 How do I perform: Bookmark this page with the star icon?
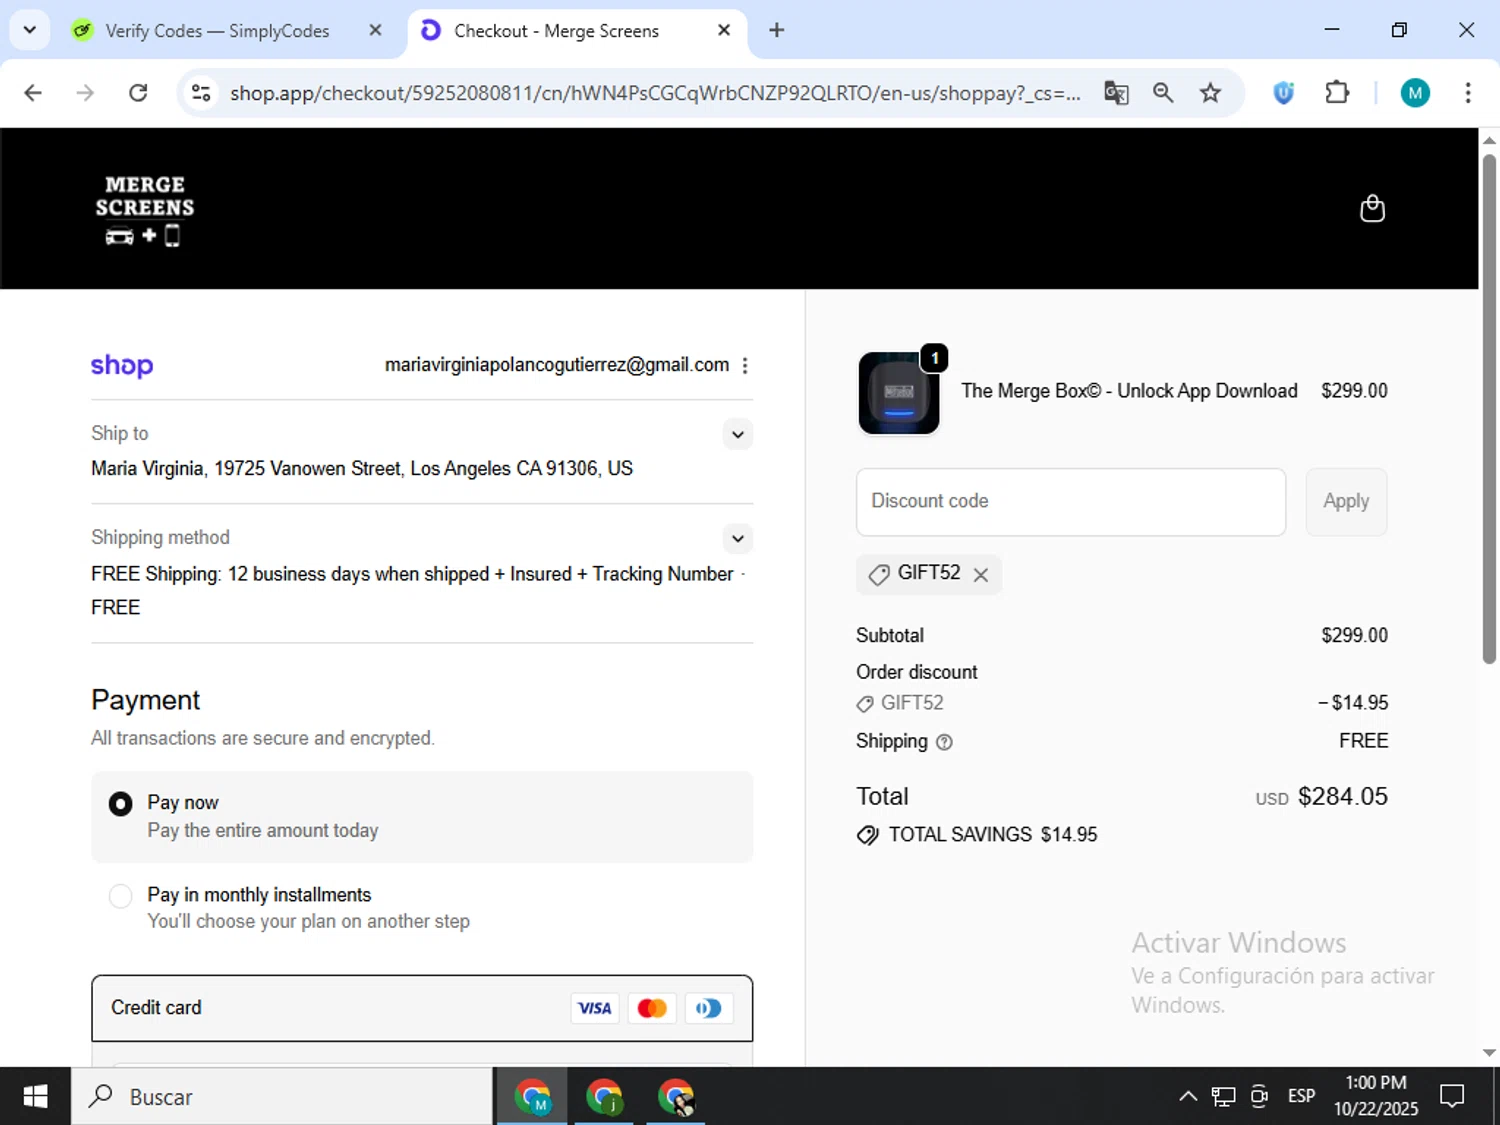(1210, 93)
